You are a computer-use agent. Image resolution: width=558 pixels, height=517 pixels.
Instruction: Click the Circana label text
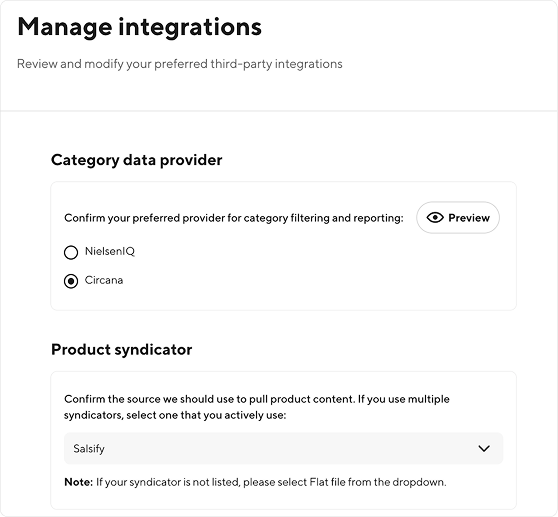click(104, 280)
